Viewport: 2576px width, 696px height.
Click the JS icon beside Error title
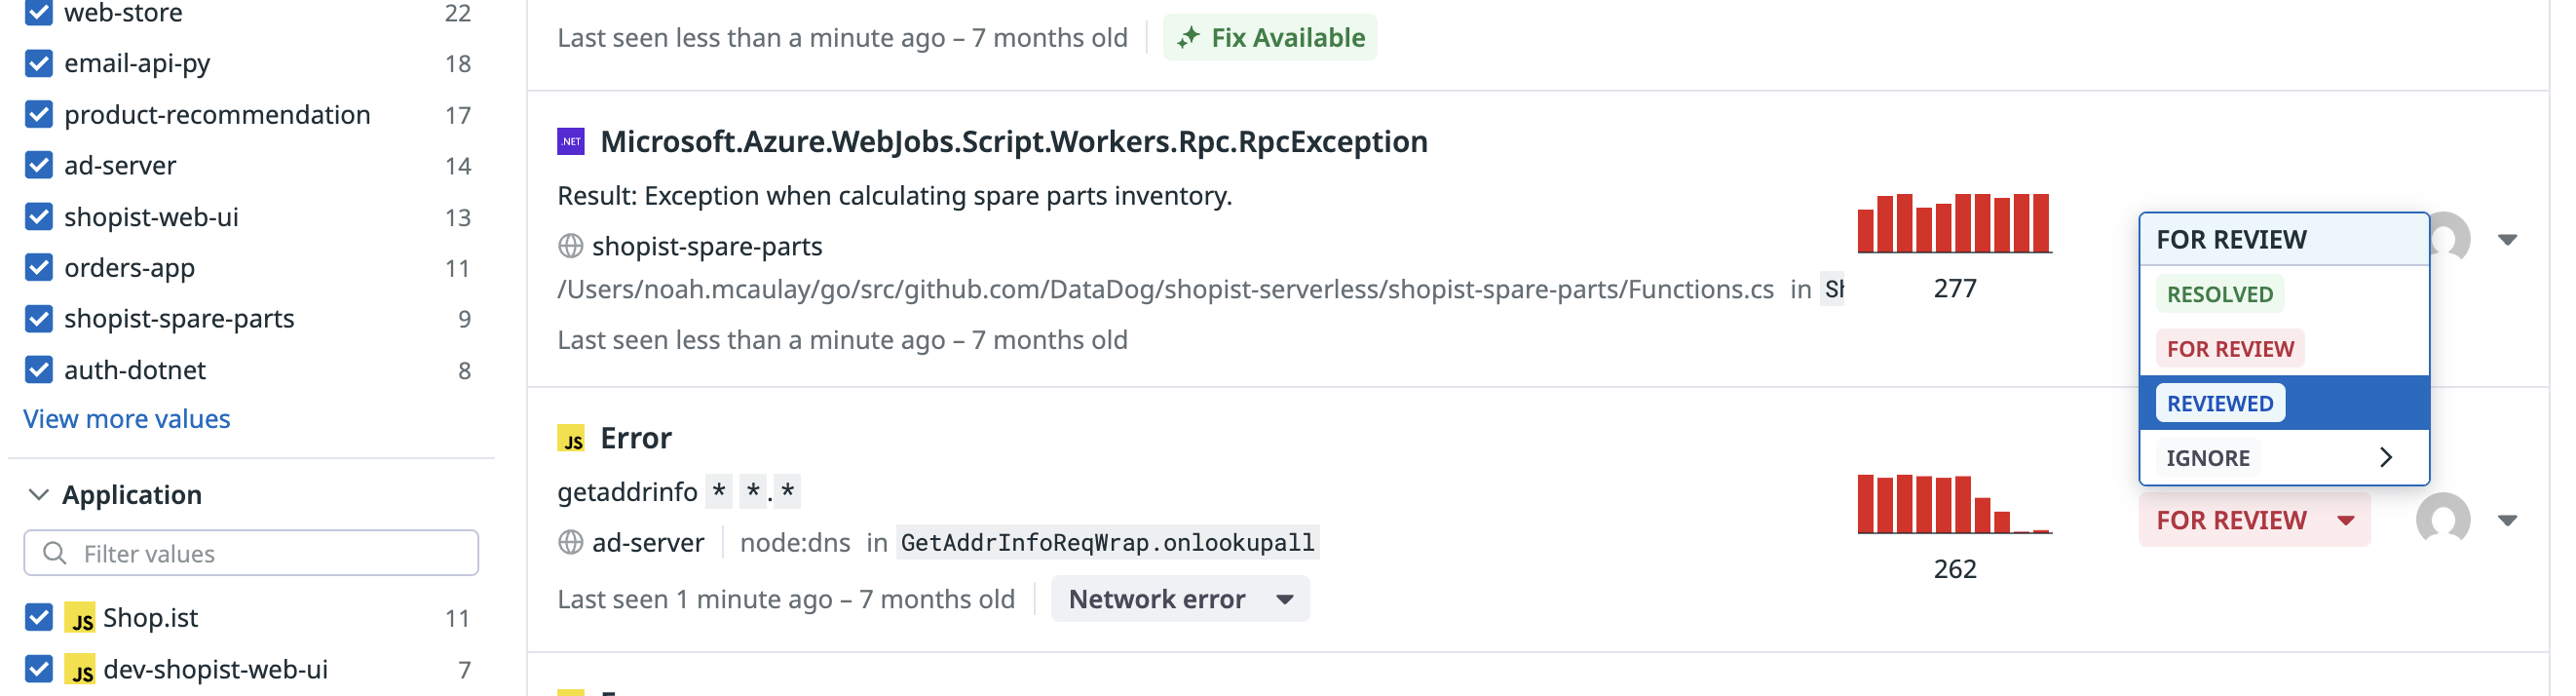[570, 438]
